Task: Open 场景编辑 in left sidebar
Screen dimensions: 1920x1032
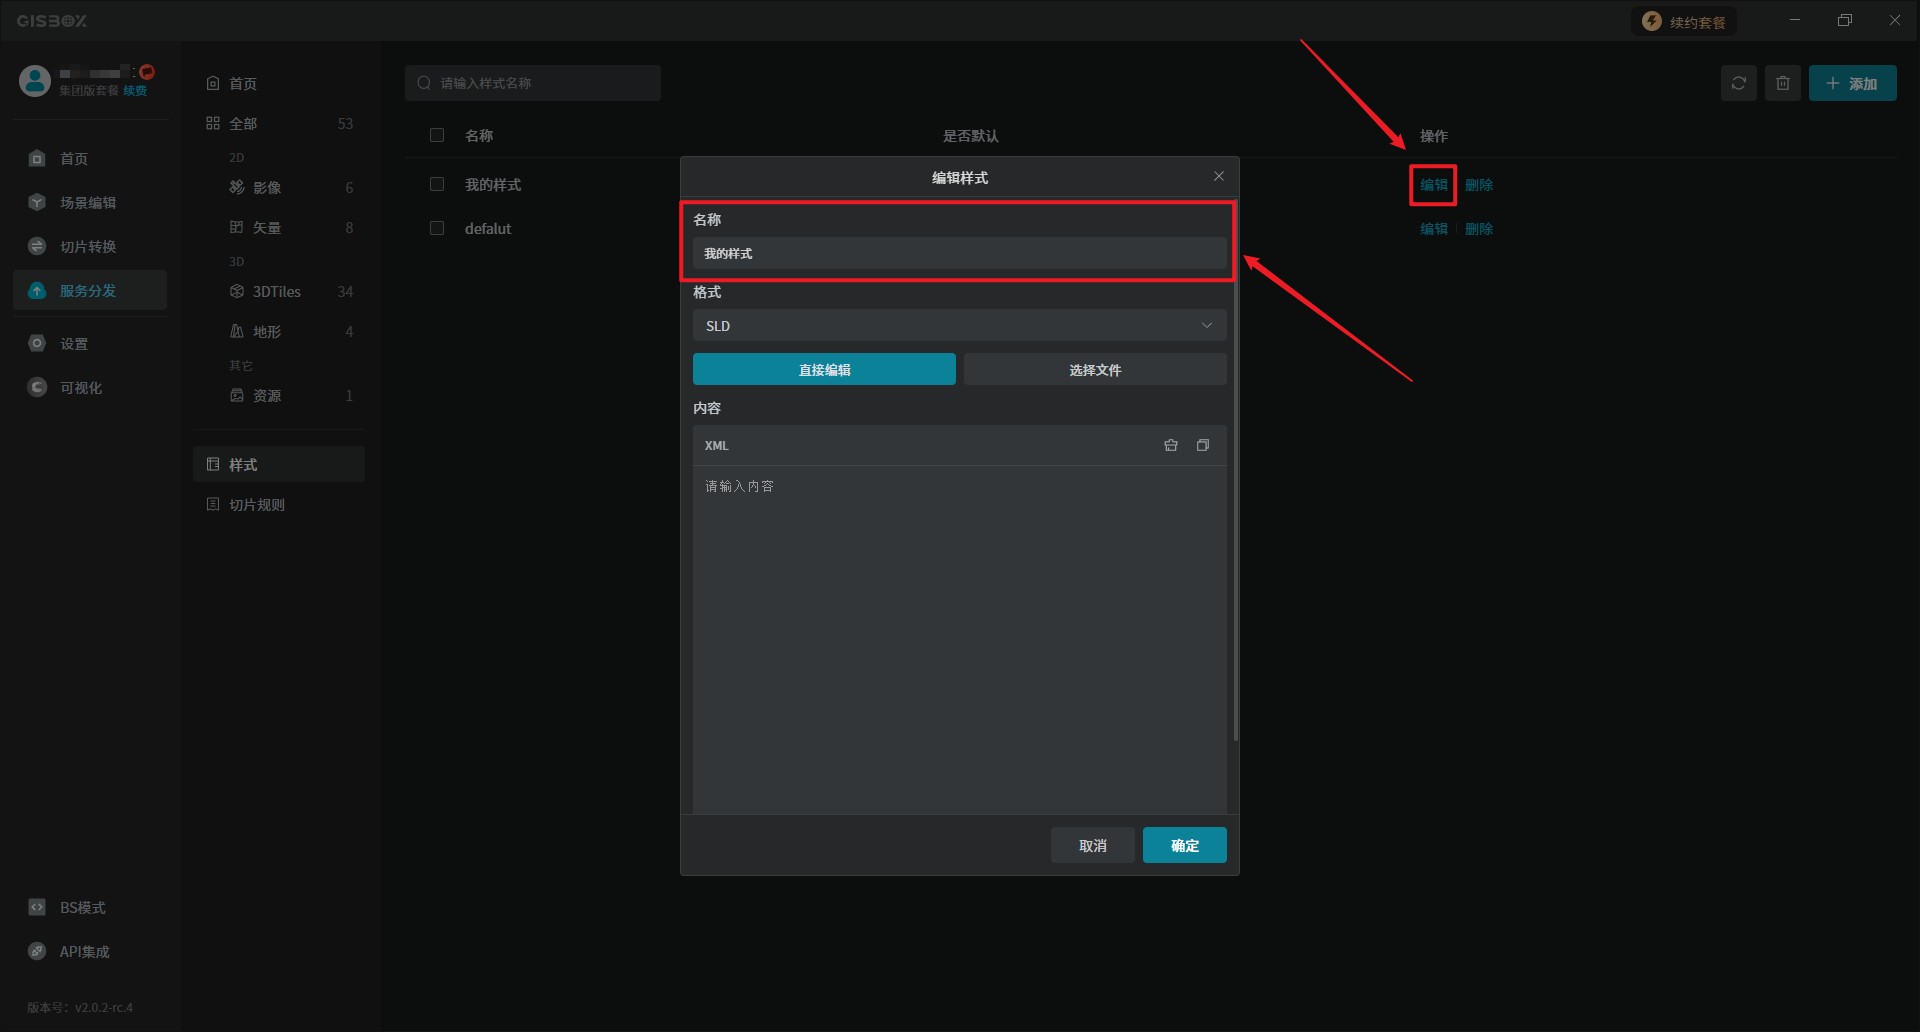Action: tap(87, 203)
